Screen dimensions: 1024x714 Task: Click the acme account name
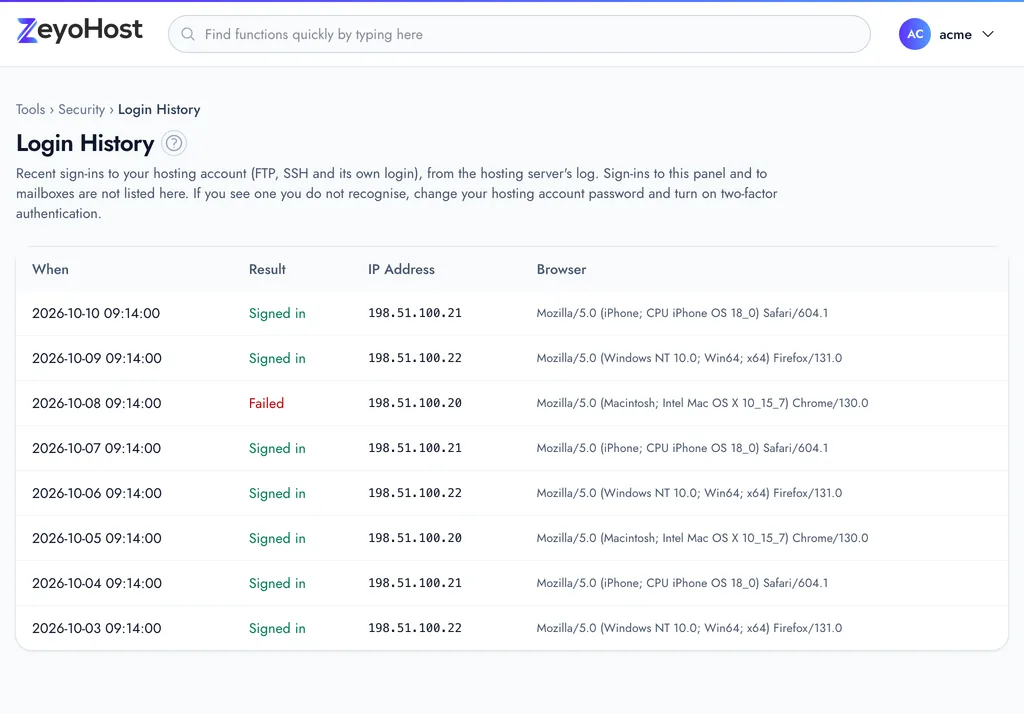[x=955, y=35]
